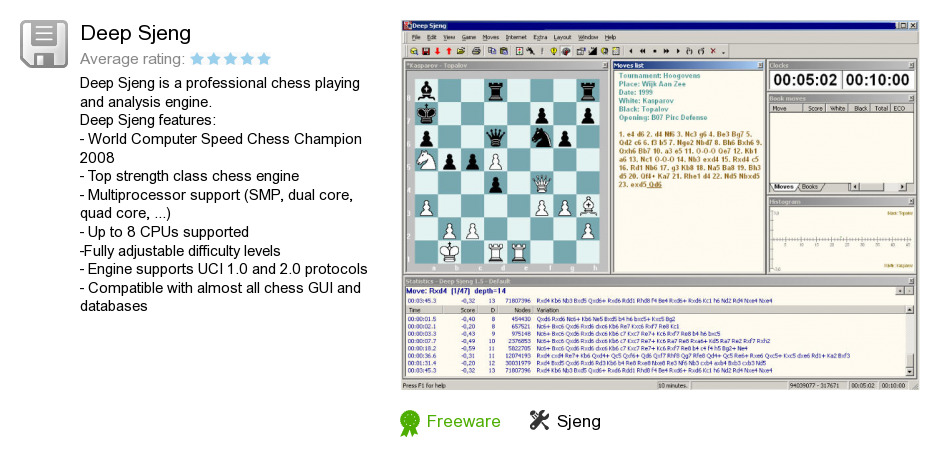Open the Help menu

coord(610,37)
